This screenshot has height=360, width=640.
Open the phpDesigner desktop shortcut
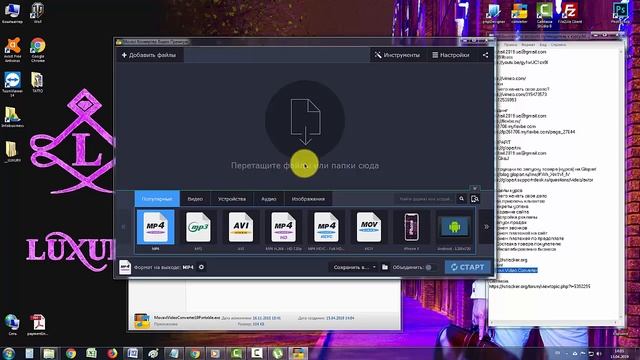point(494,14)
